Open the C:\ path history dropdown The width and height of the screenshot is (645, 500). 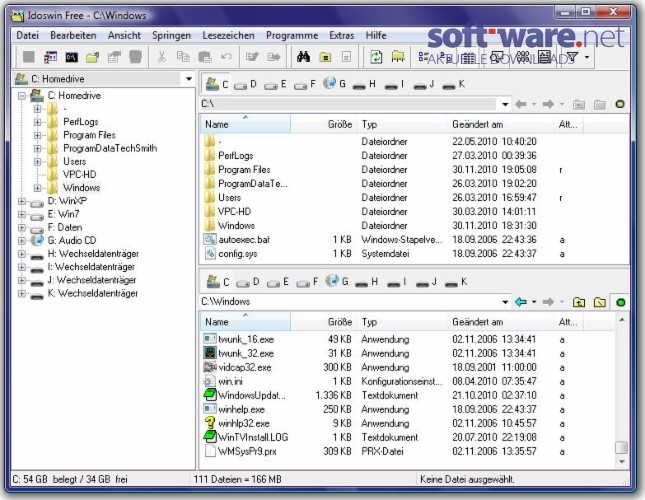coord(505,104)
